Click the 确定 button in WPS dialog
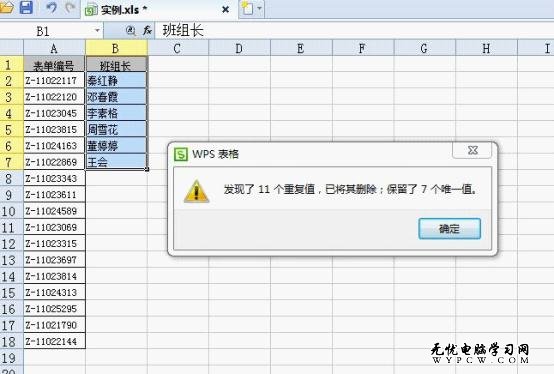Screen dimensions: 554x374 pyautogui.click(x=449, y=229)
